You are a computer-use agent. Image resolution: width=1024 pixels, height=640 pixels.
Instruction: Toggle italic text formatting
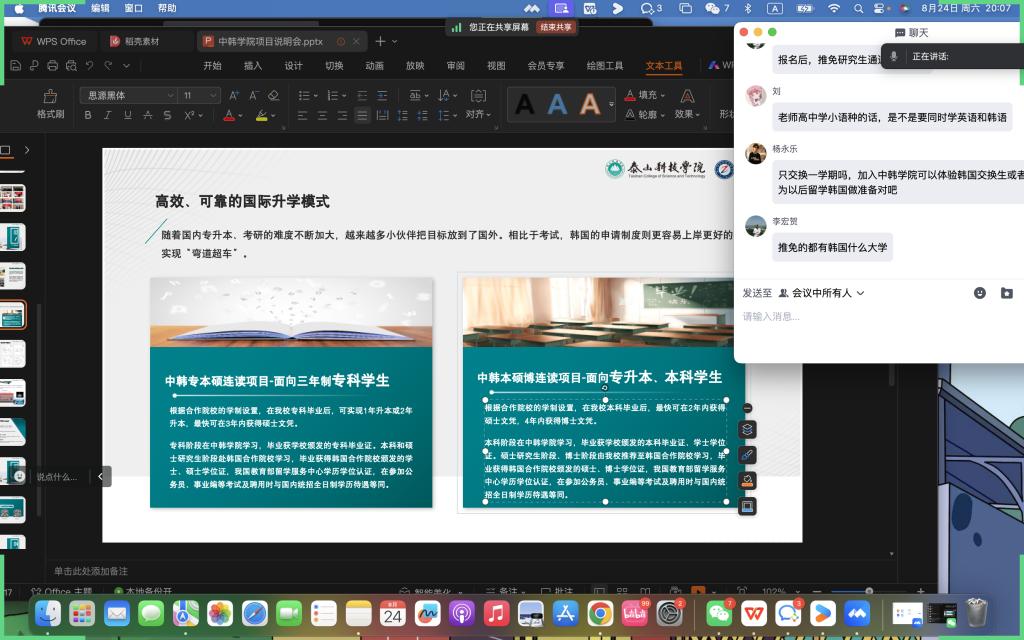pyautogui.click(x=107, y=115)
